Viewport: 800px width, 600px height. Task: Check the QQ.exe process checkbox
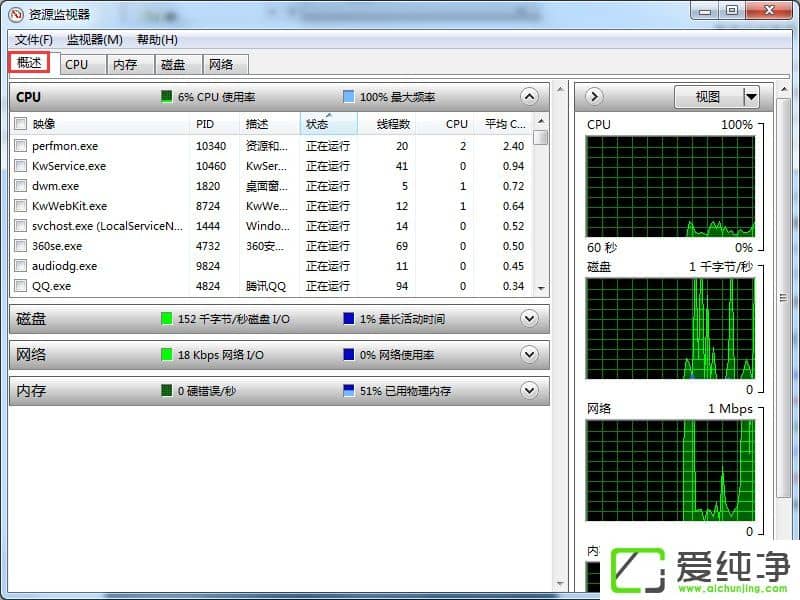point(20,286)
